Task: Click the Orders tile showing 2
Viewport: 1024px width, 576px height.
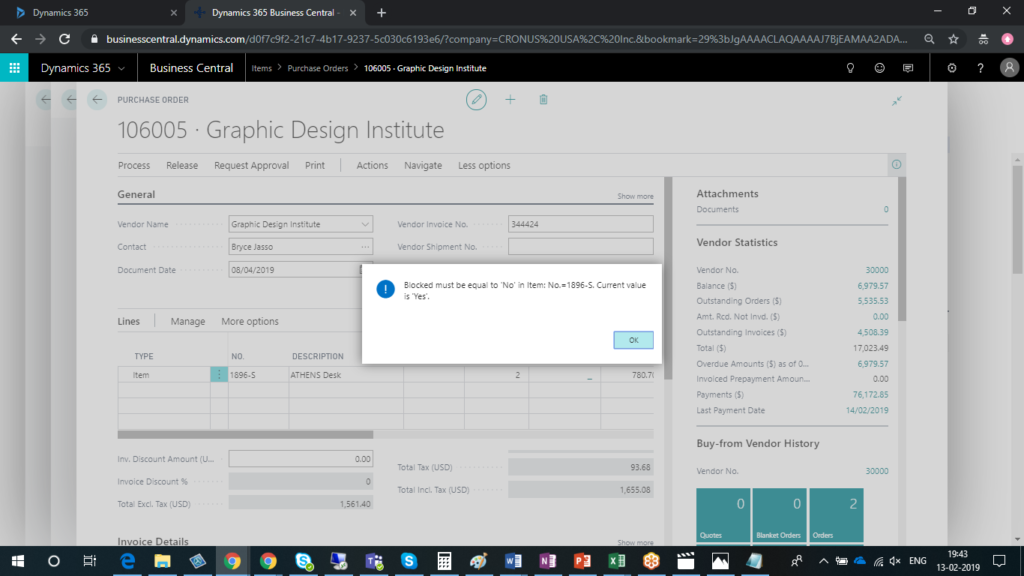Action: point(836,515)
